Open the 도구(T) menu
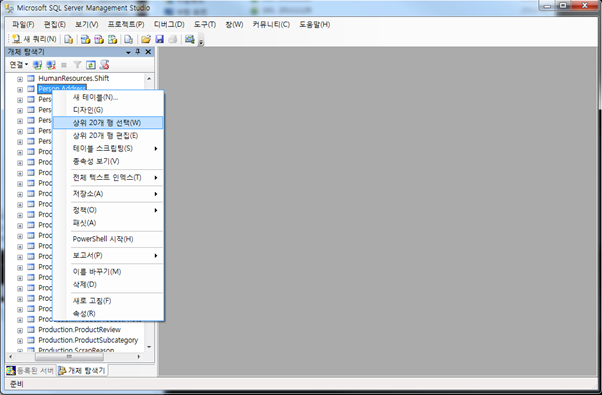 [205, 25]
